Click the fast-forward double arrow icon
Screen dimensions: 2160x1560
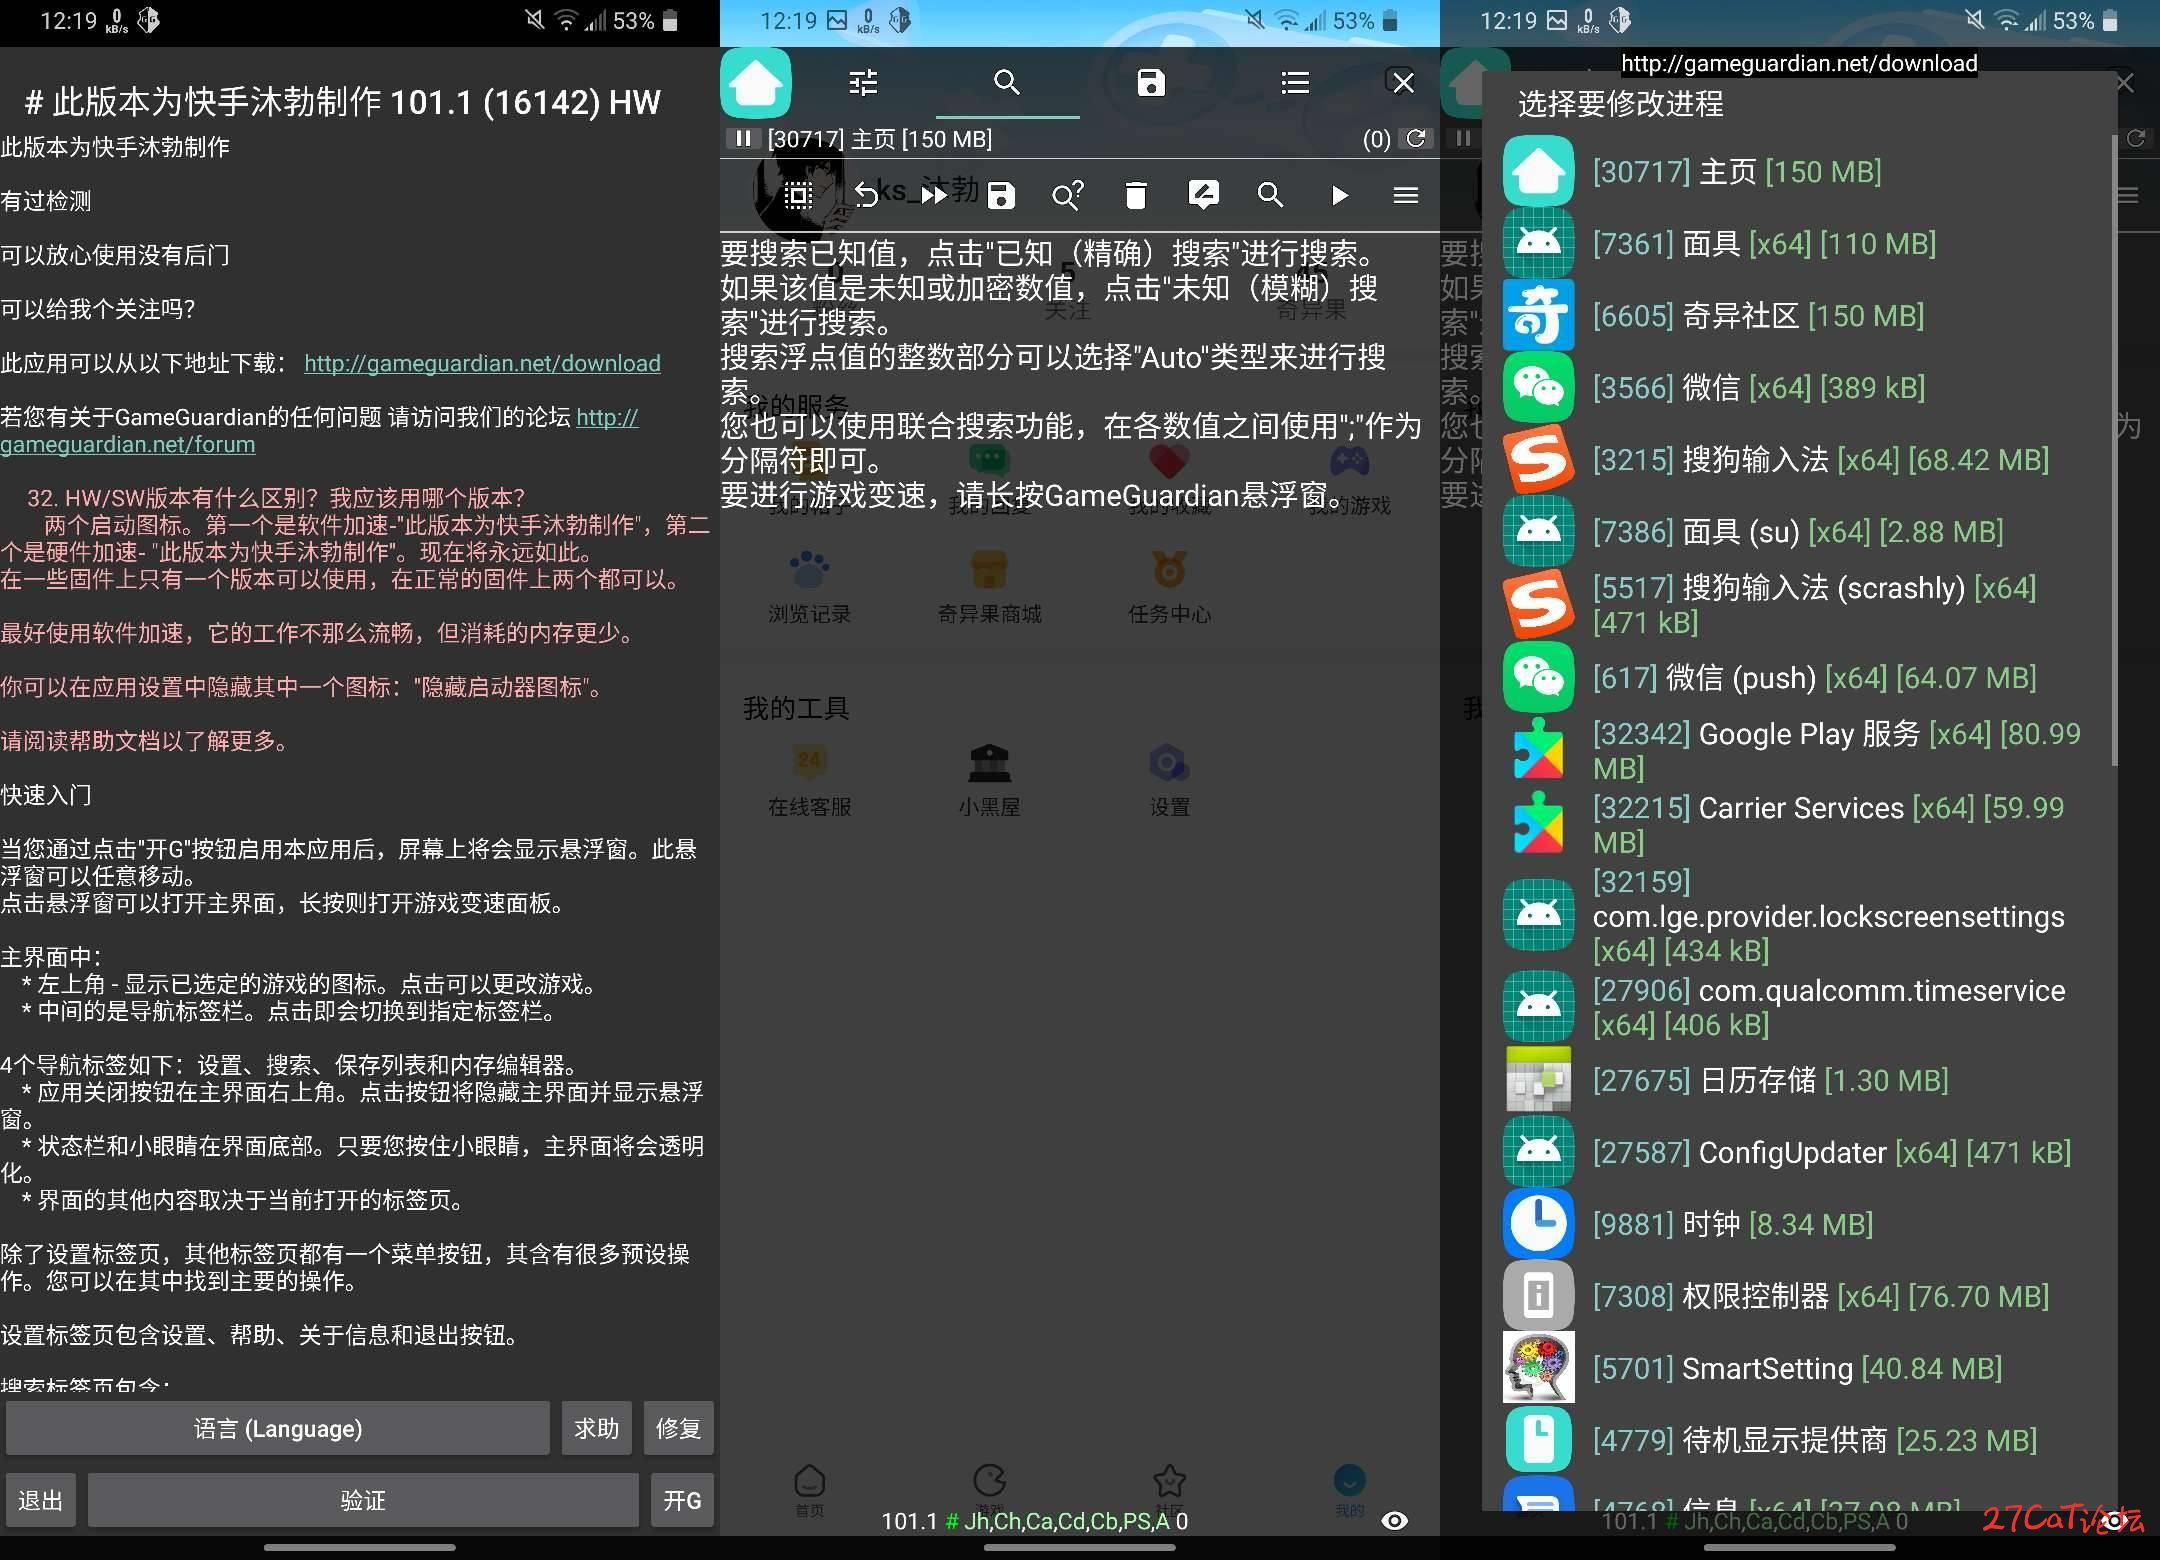pyautogui.click(x=934, y=195)
